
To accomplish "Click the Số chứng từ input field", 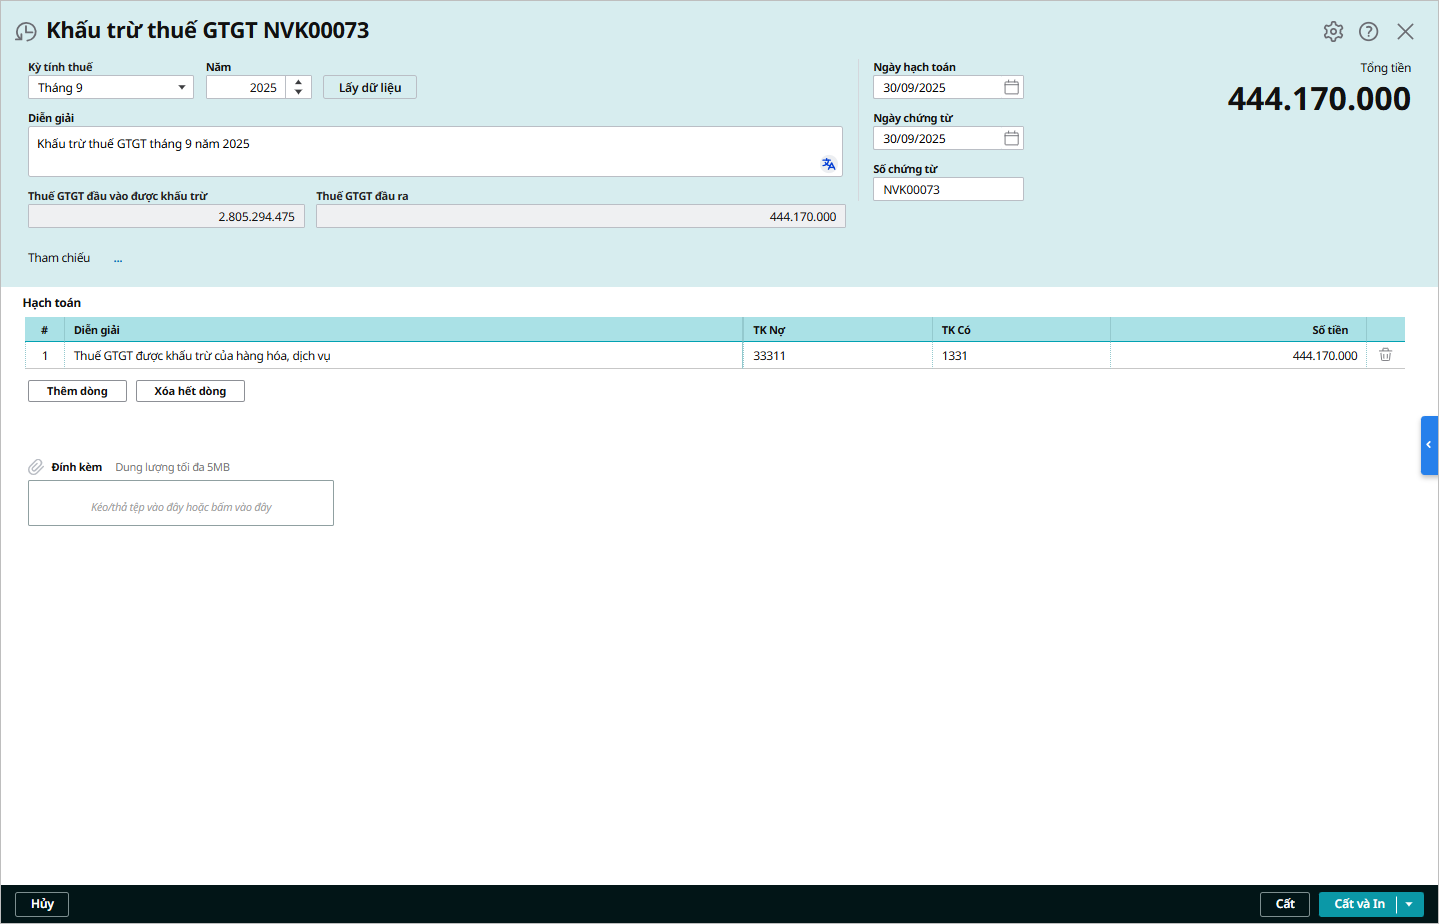I will [x=947, y=190].
